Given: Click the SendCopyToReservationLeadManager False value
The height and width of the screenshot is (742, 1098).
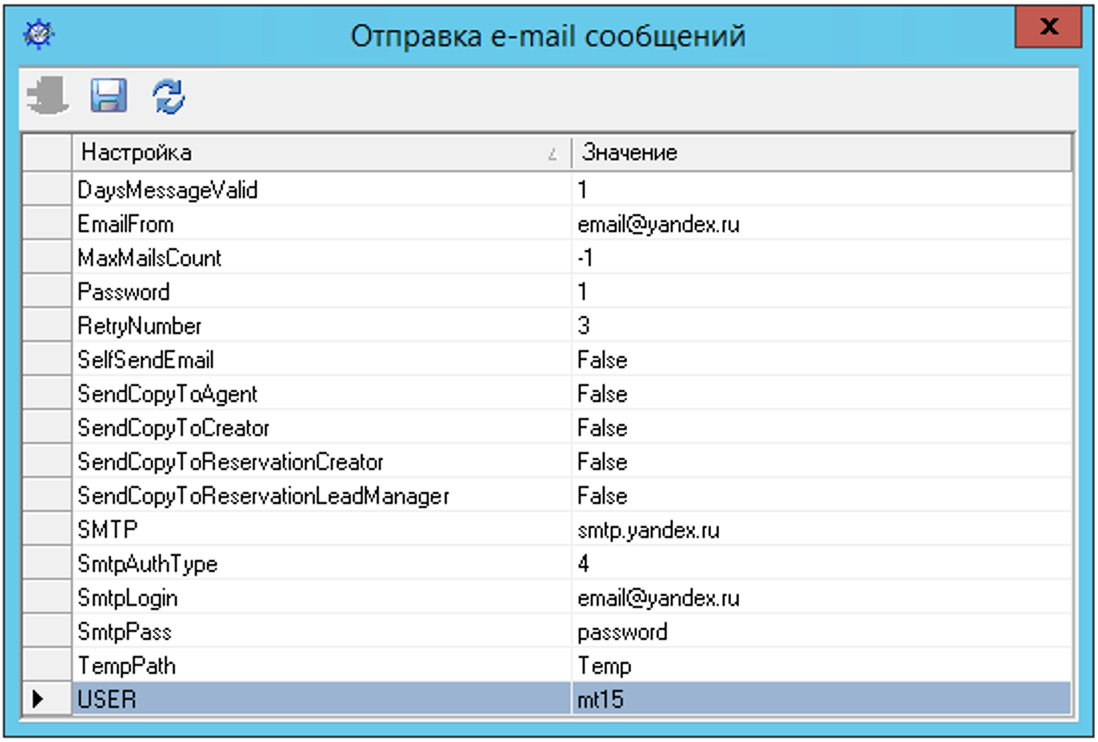Looking at the screenshot, I should click(x=602, y=496).
